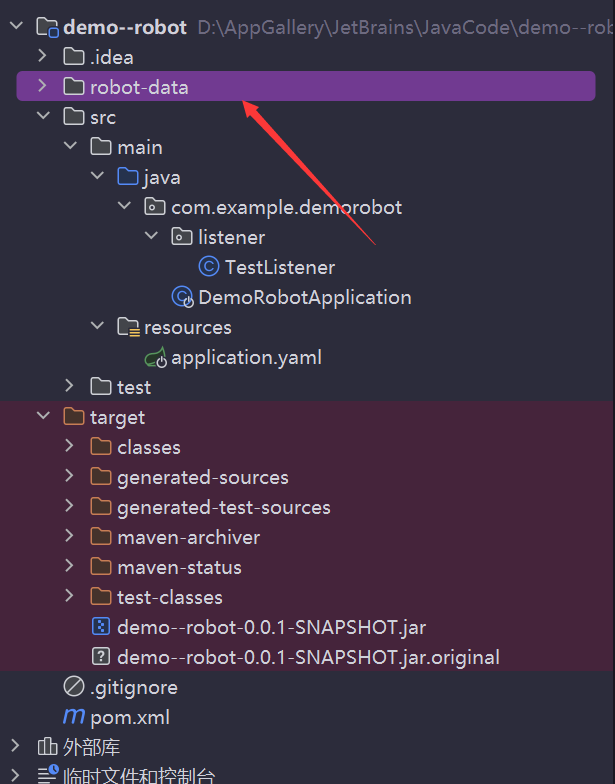Screen dimensions: 615x784
Task: Click the resources folder icon
Action: click(128, 327)
